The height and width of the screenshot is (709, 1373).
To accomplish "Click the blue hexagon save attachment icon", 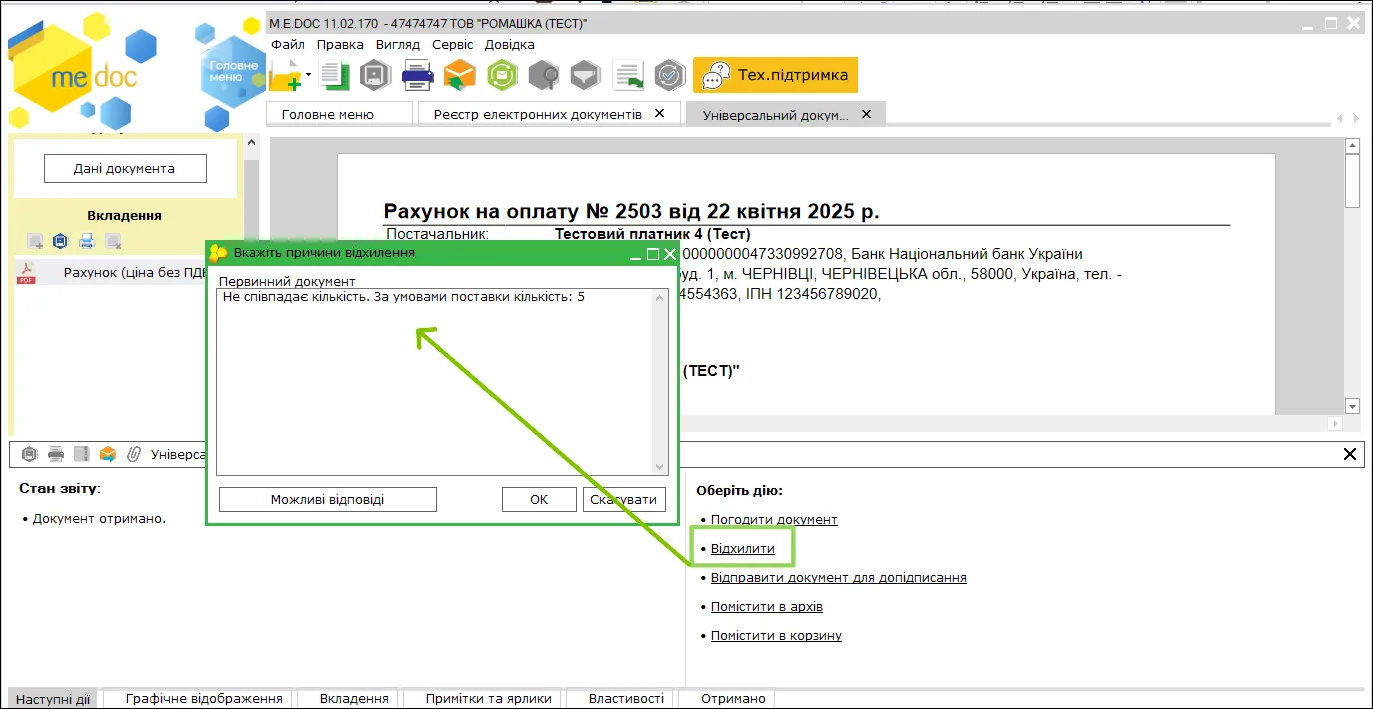I will click(x=60, y=240).
